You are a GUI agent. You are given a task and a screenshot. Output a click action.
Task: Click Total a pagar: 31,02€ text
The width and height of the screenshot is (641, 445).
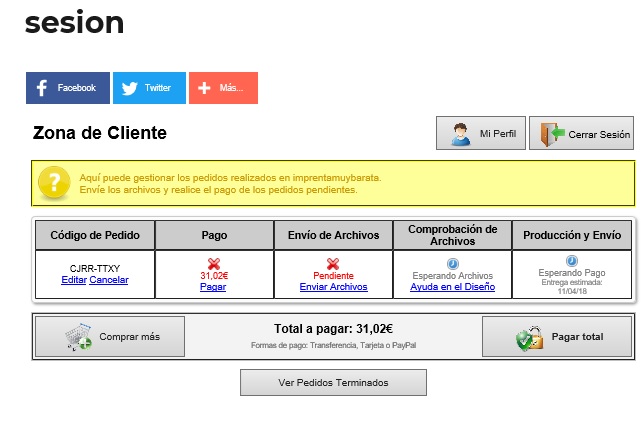333,329
